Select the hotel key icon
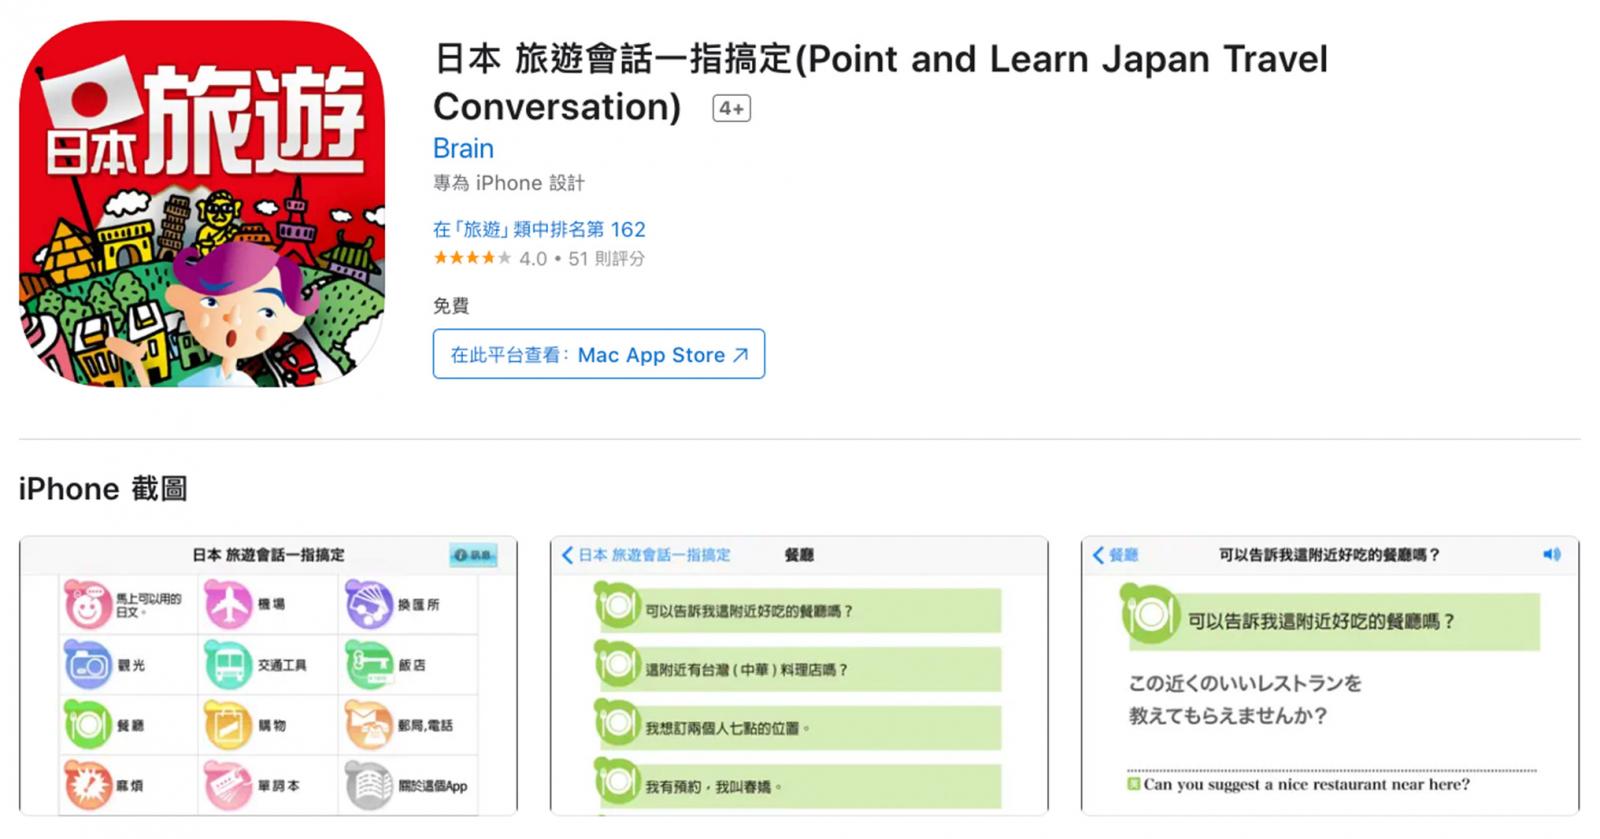1600x839 pixels. coord(370,665)
